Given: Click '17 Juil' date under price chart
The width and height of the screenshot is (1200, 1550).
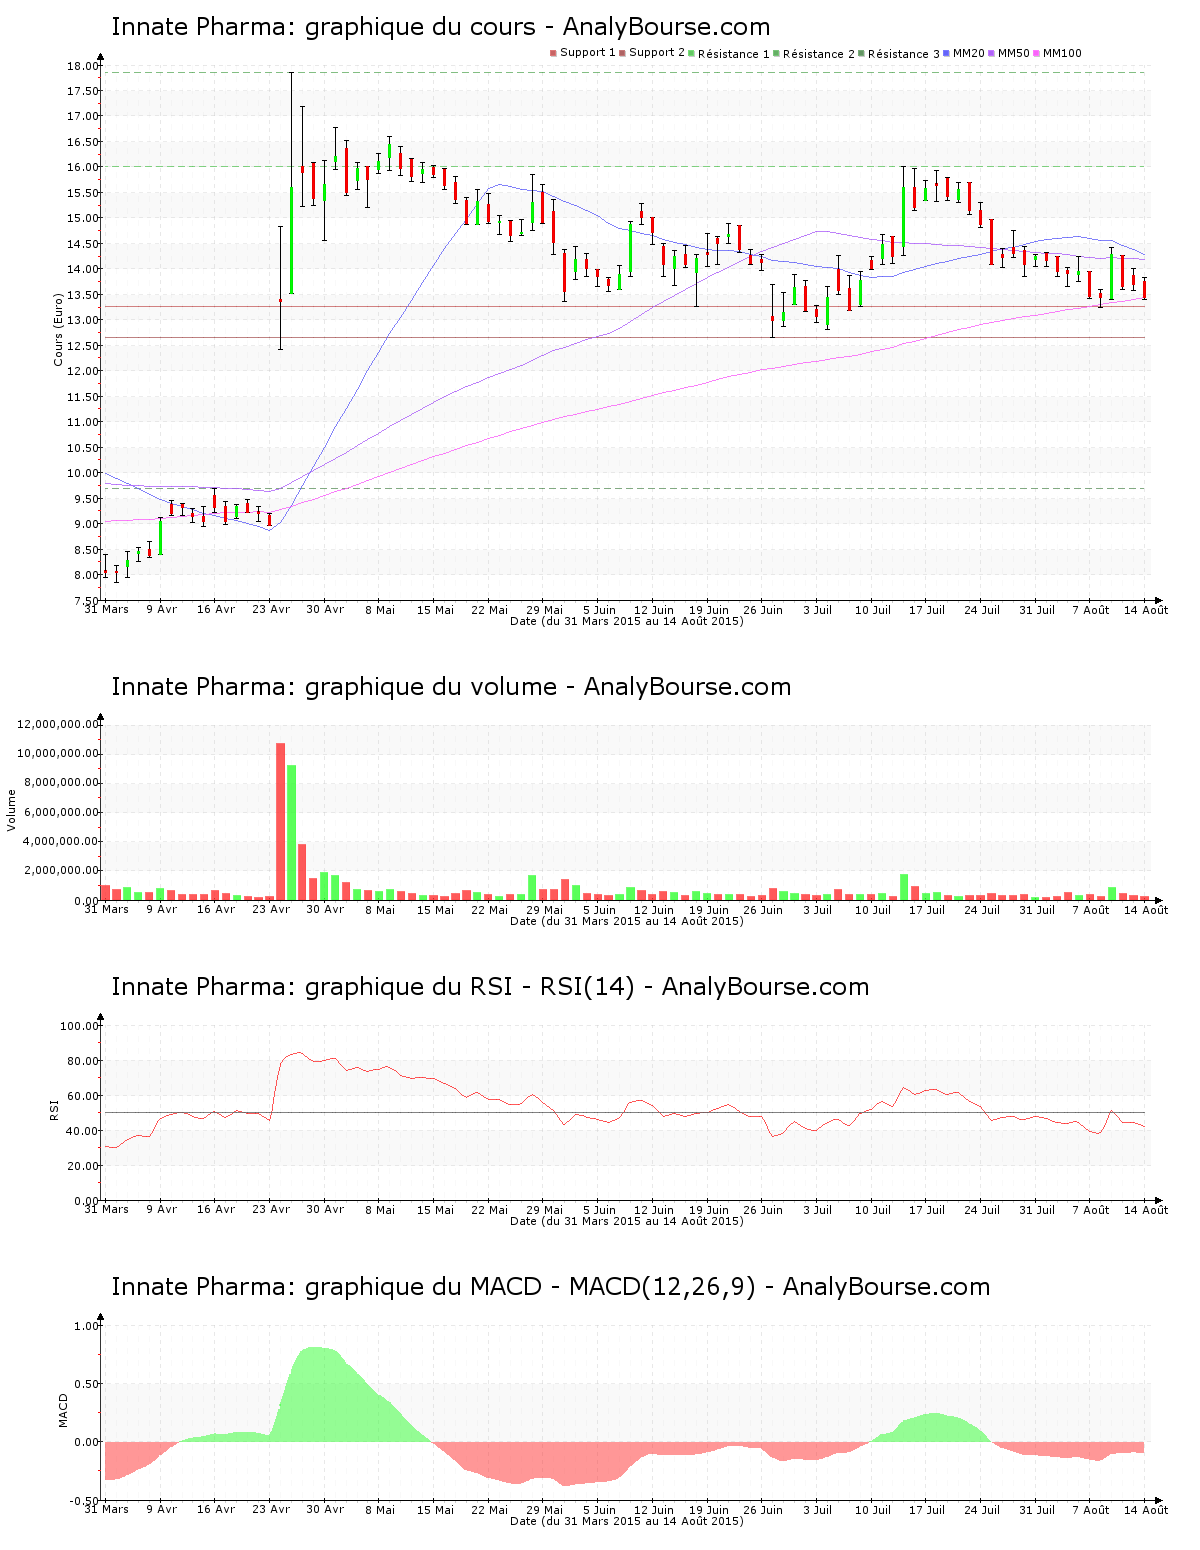Looking at the screenshot, I should [x=927, y=610].
